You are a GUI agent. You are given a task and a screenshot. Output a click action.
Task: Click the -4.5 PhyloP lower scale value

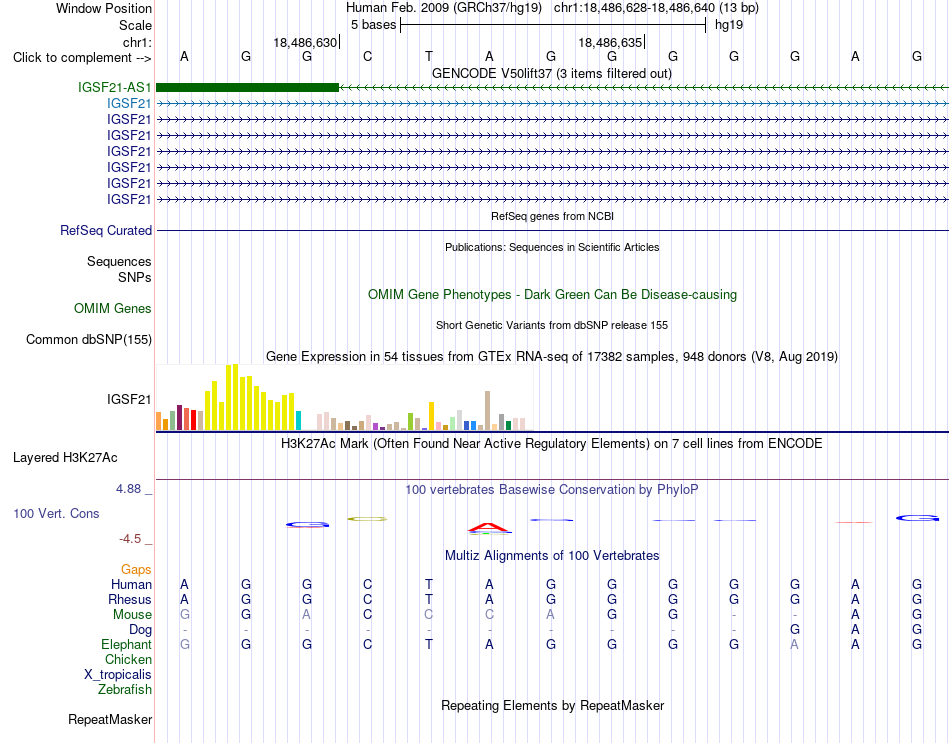[130, 539]
